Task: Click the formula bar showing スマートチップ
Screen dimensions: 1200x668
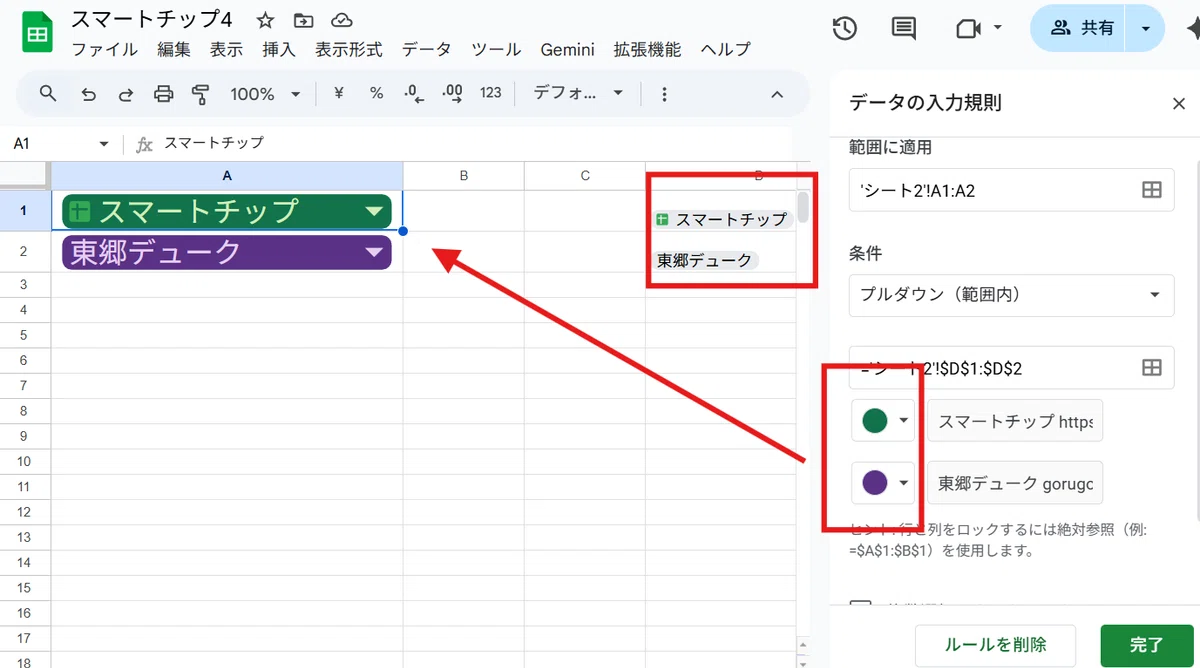Action: click(476, 143)
